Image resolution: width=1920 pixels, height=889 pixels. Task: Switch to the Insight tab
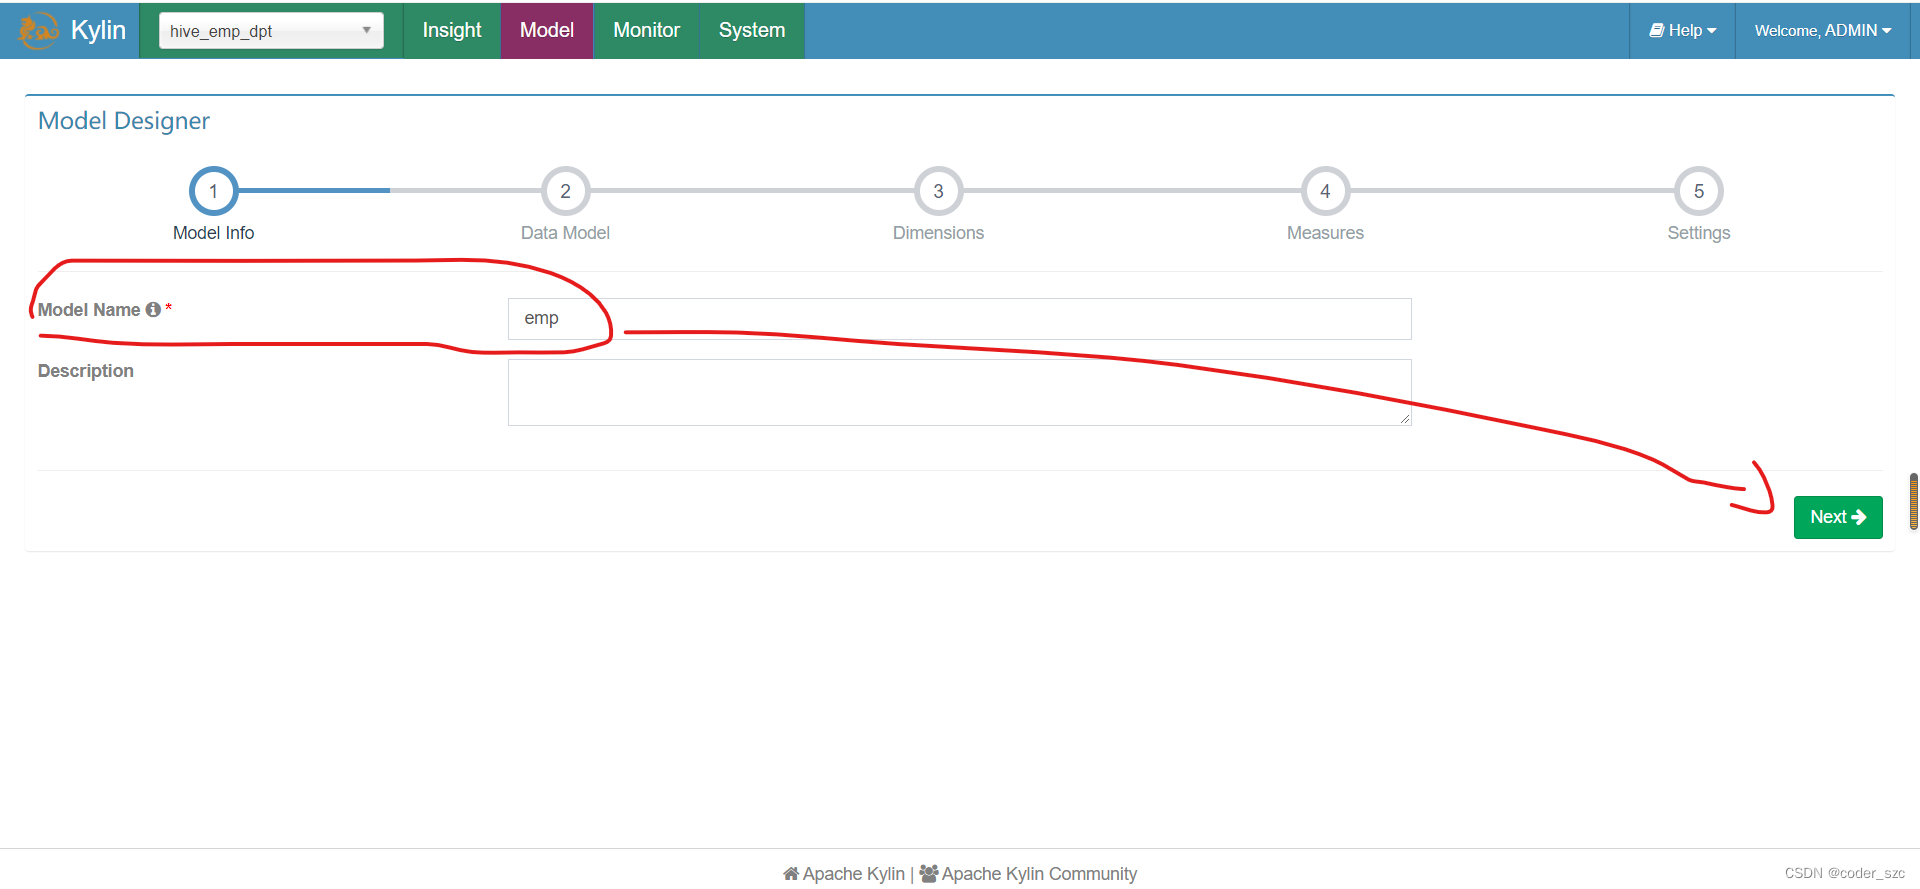452,30
